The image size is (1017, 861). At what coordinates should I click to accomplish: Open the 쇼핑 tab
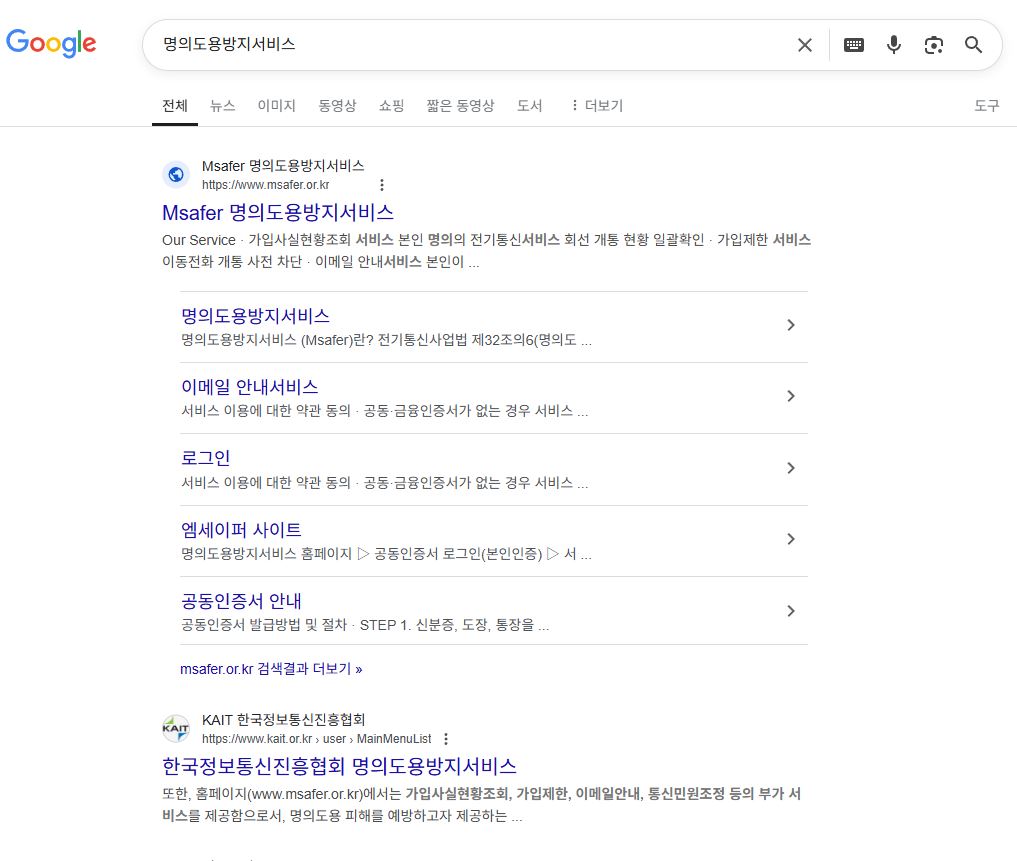tap(392, 105)
